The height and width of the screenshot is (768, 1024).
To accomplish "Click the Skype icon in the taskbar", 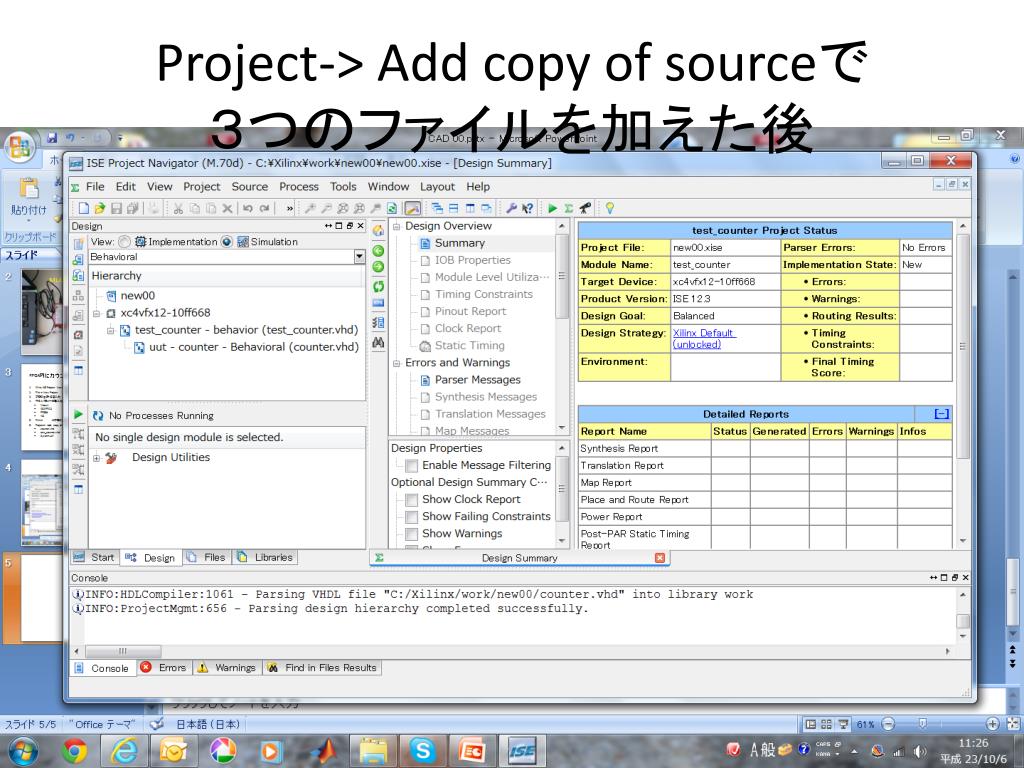I will [424, 750].
